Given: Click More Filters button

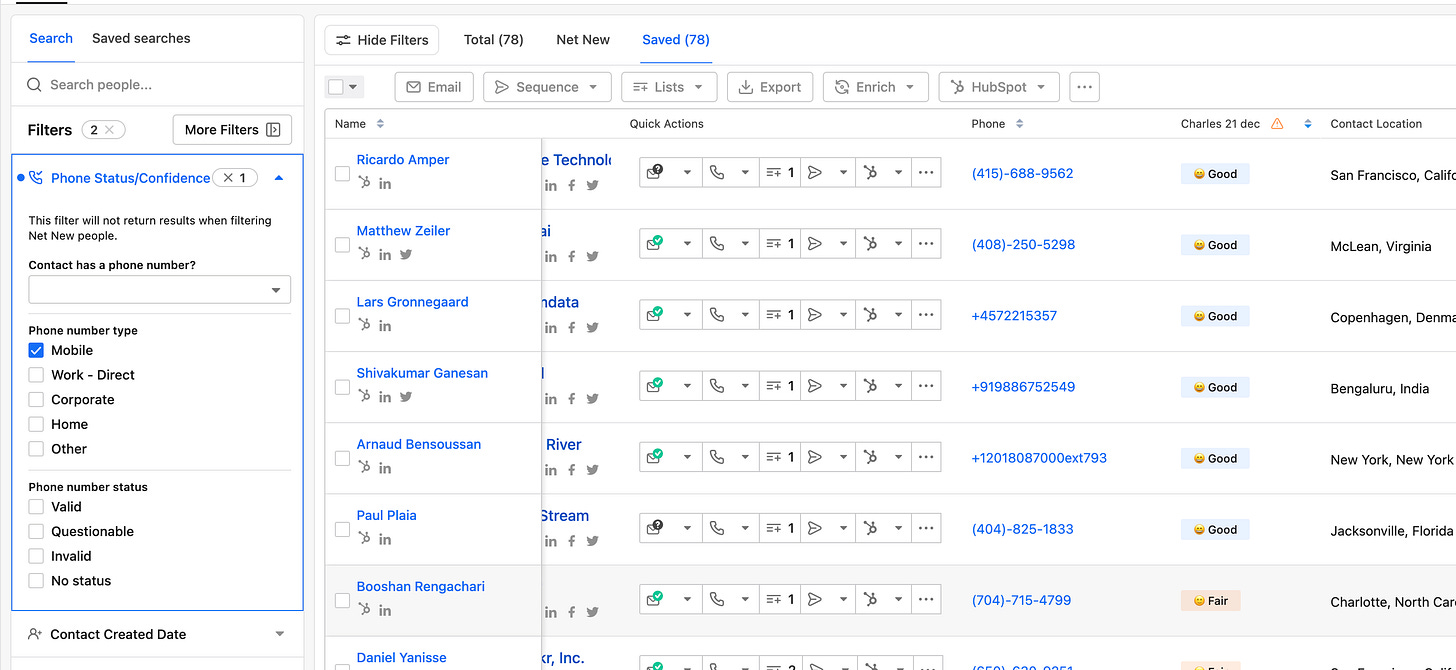Looking at the screenshot, I should point(232,130).
